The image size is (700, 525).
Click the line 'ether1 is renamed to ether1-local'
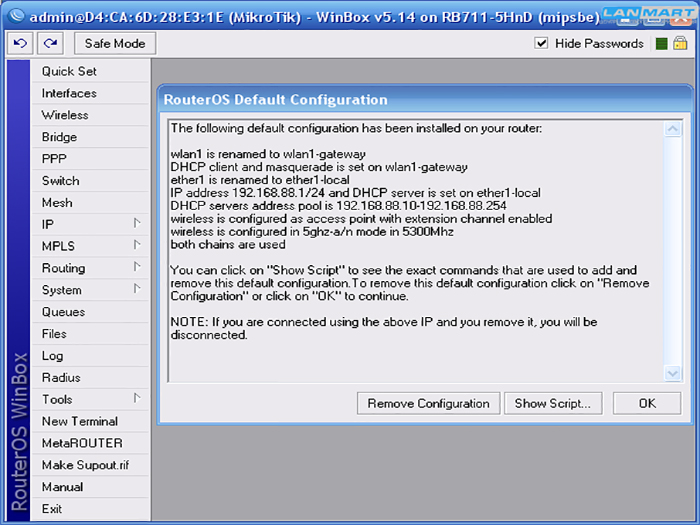coord(260,180)
